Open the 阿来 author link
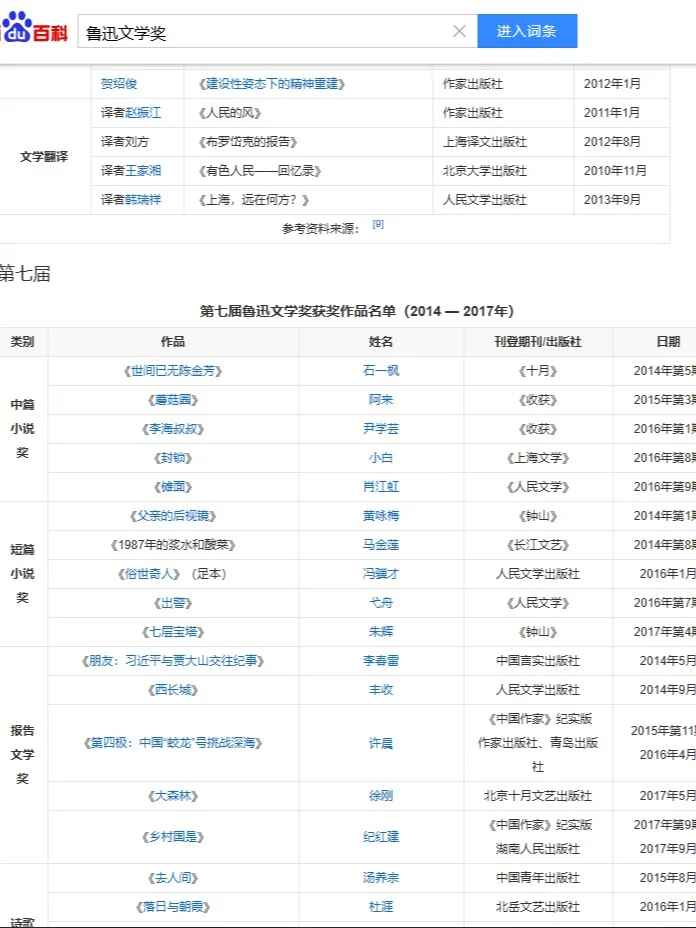The width and height of the screenshot is (696, 928). click(381, 400)
